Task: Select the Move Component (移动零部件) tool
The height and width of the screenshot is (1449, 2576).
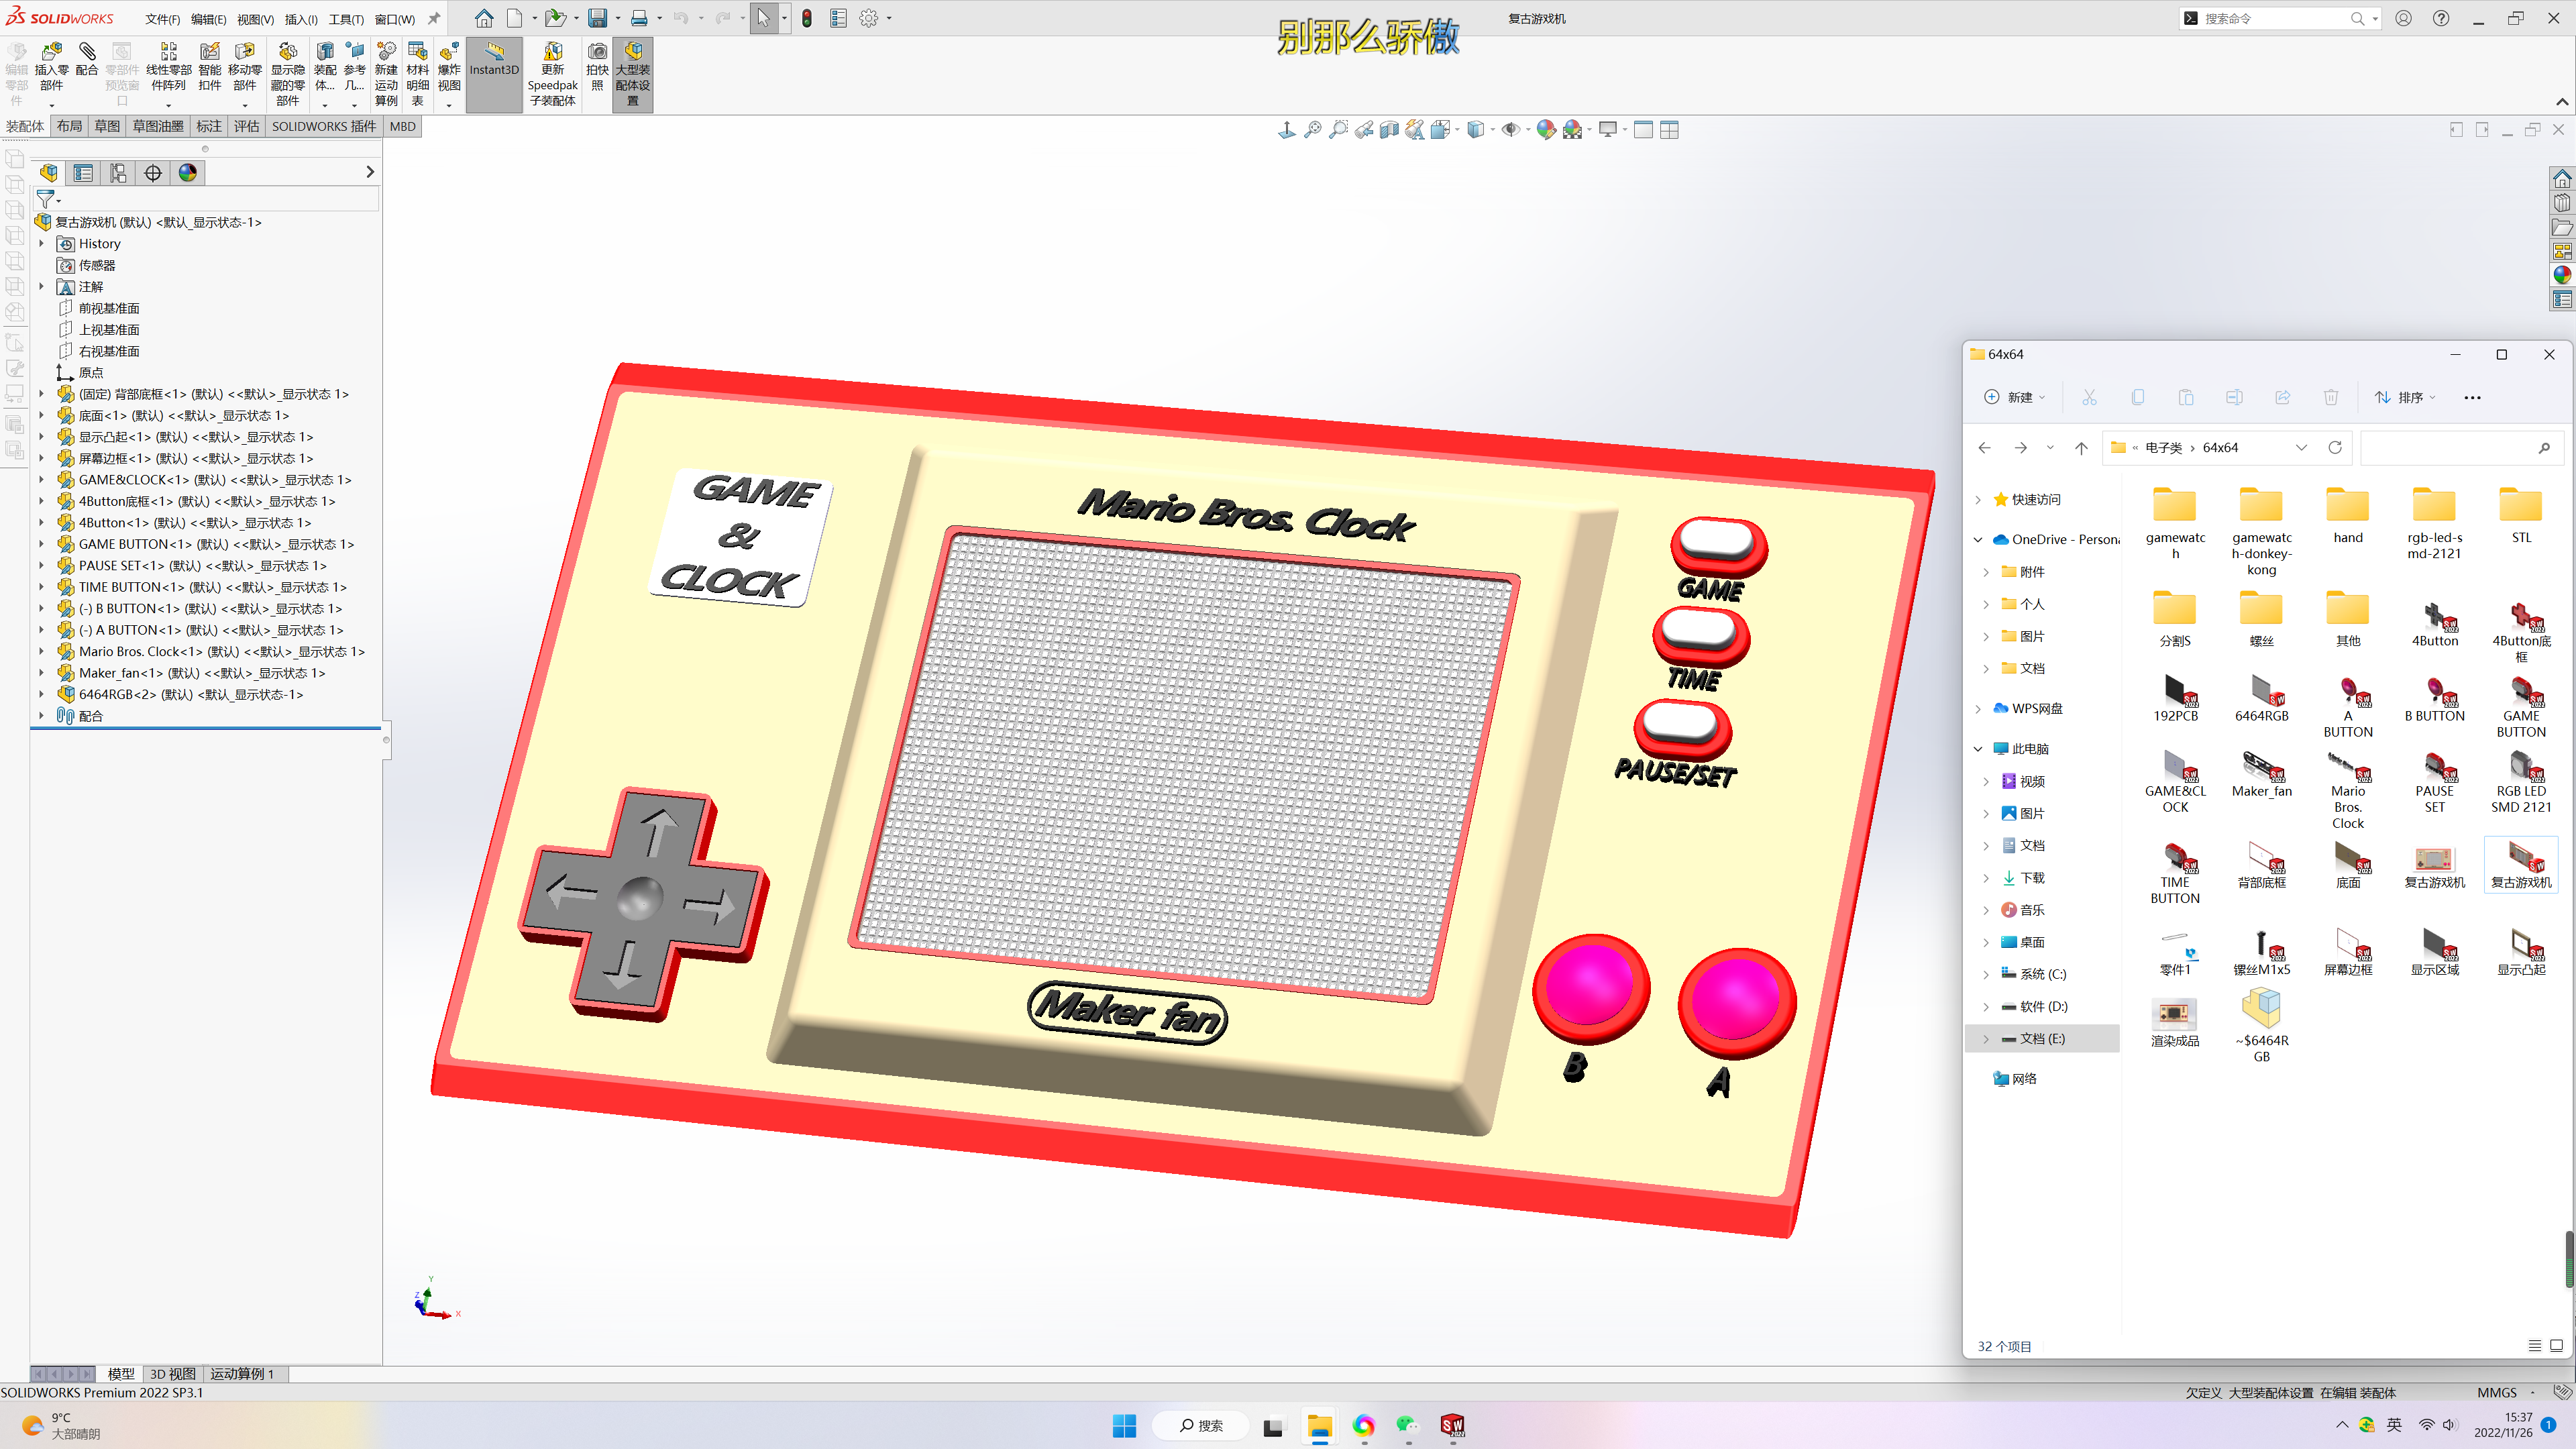Action: coord(244,68)
